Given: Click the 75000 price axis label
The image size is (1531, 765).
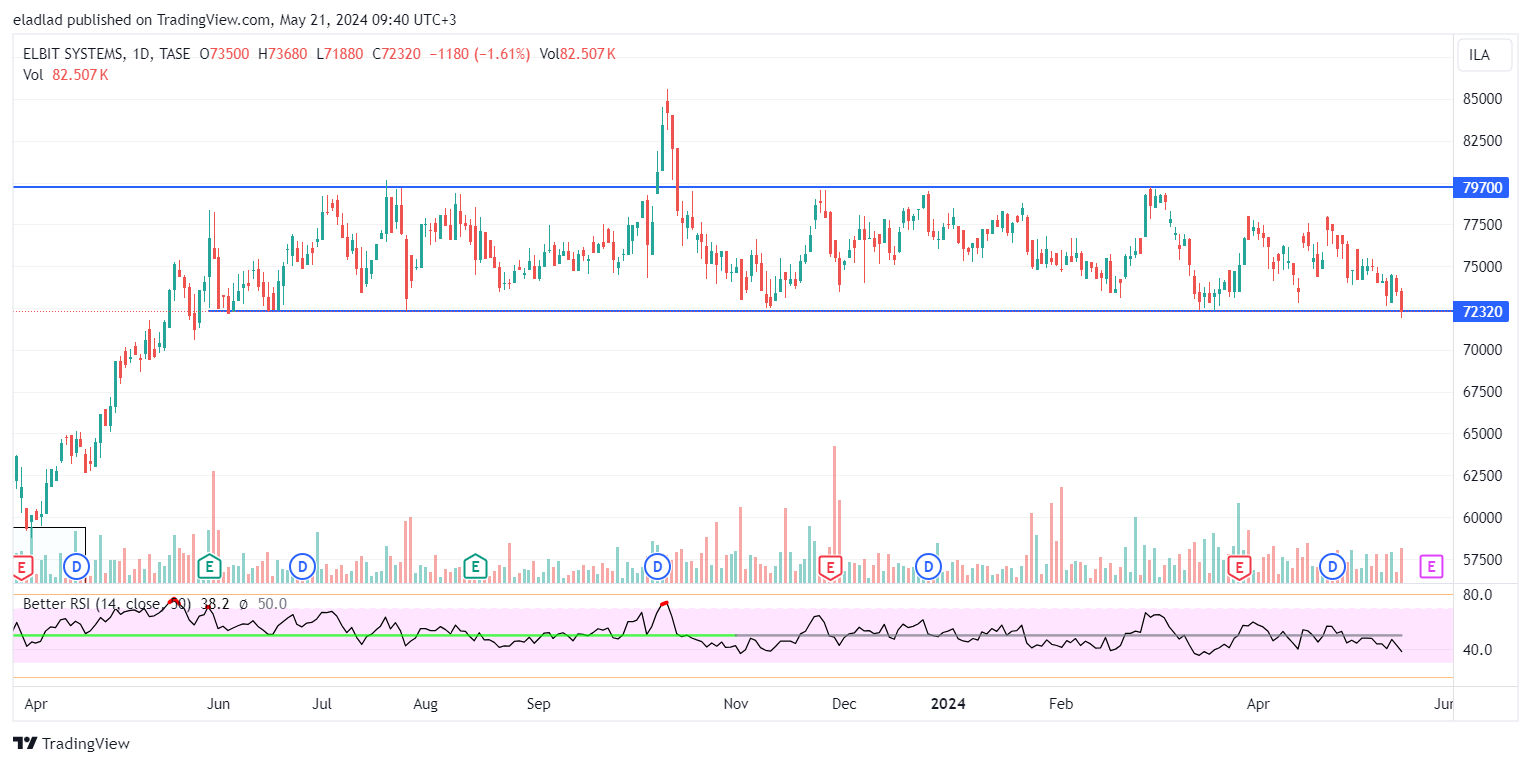Looking at the screenshot, I should 1482,267.
